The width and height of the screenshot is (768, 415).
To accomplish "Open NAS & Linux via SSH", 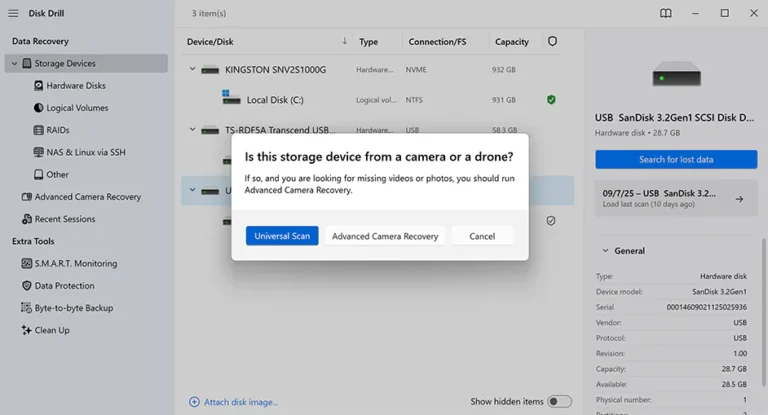I will [86, 152].
